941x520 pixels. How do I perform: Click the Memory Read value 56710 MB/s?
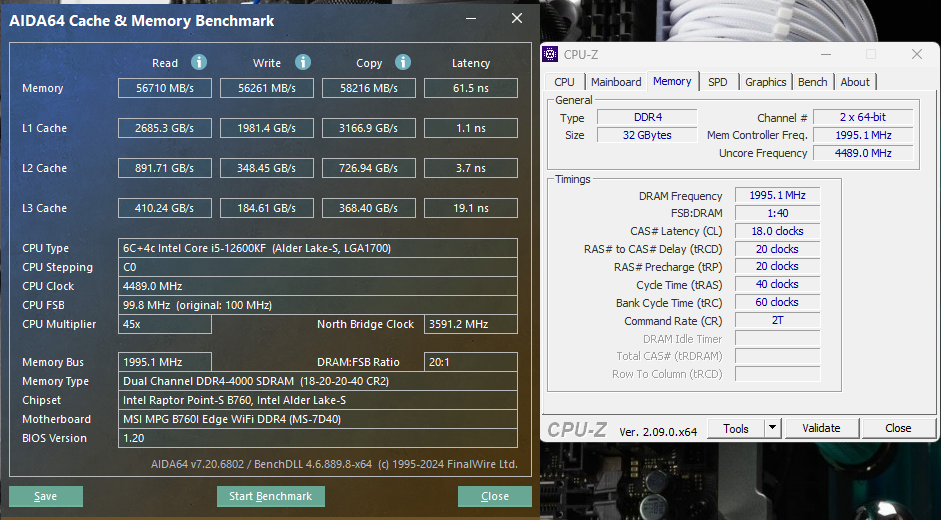point(164,88)
